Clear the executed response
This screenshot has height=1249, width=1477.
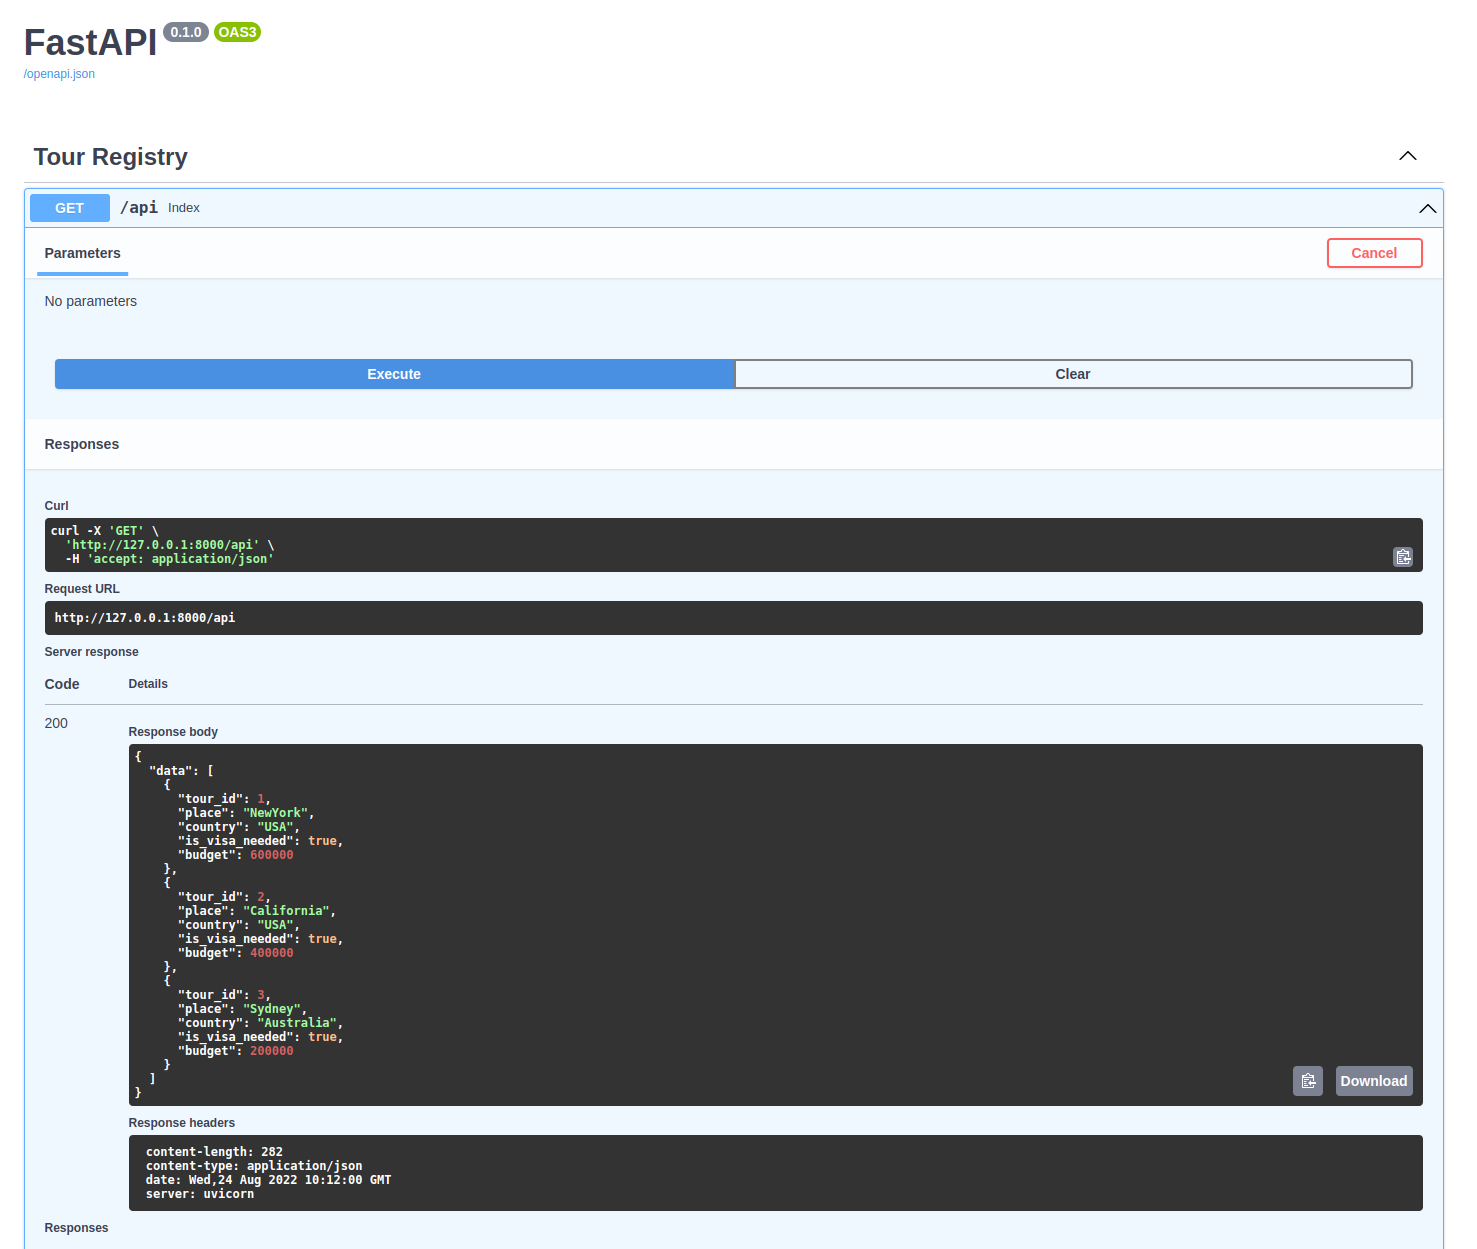tap(1073, 374)
